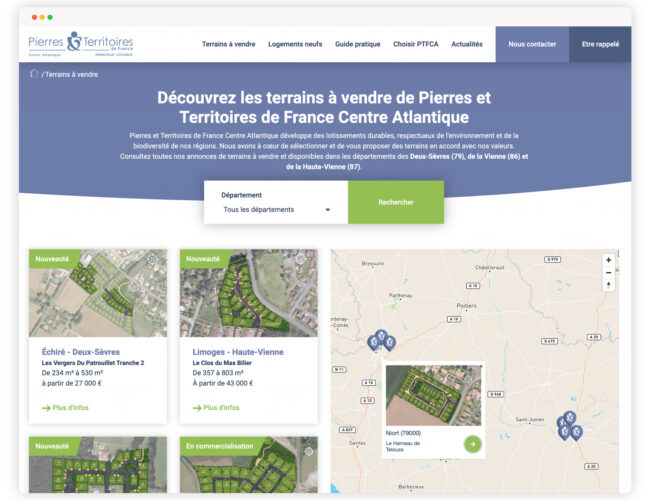Click the Etre rappelé button

click(x=600, y=44)
